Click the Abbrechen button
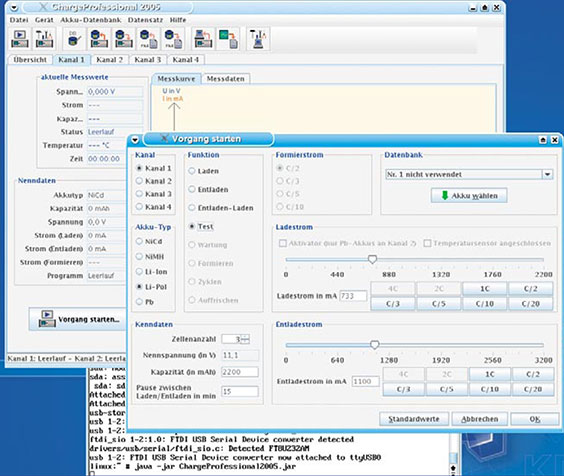This screenshot has width=564, height=476. tap(480, 419)
